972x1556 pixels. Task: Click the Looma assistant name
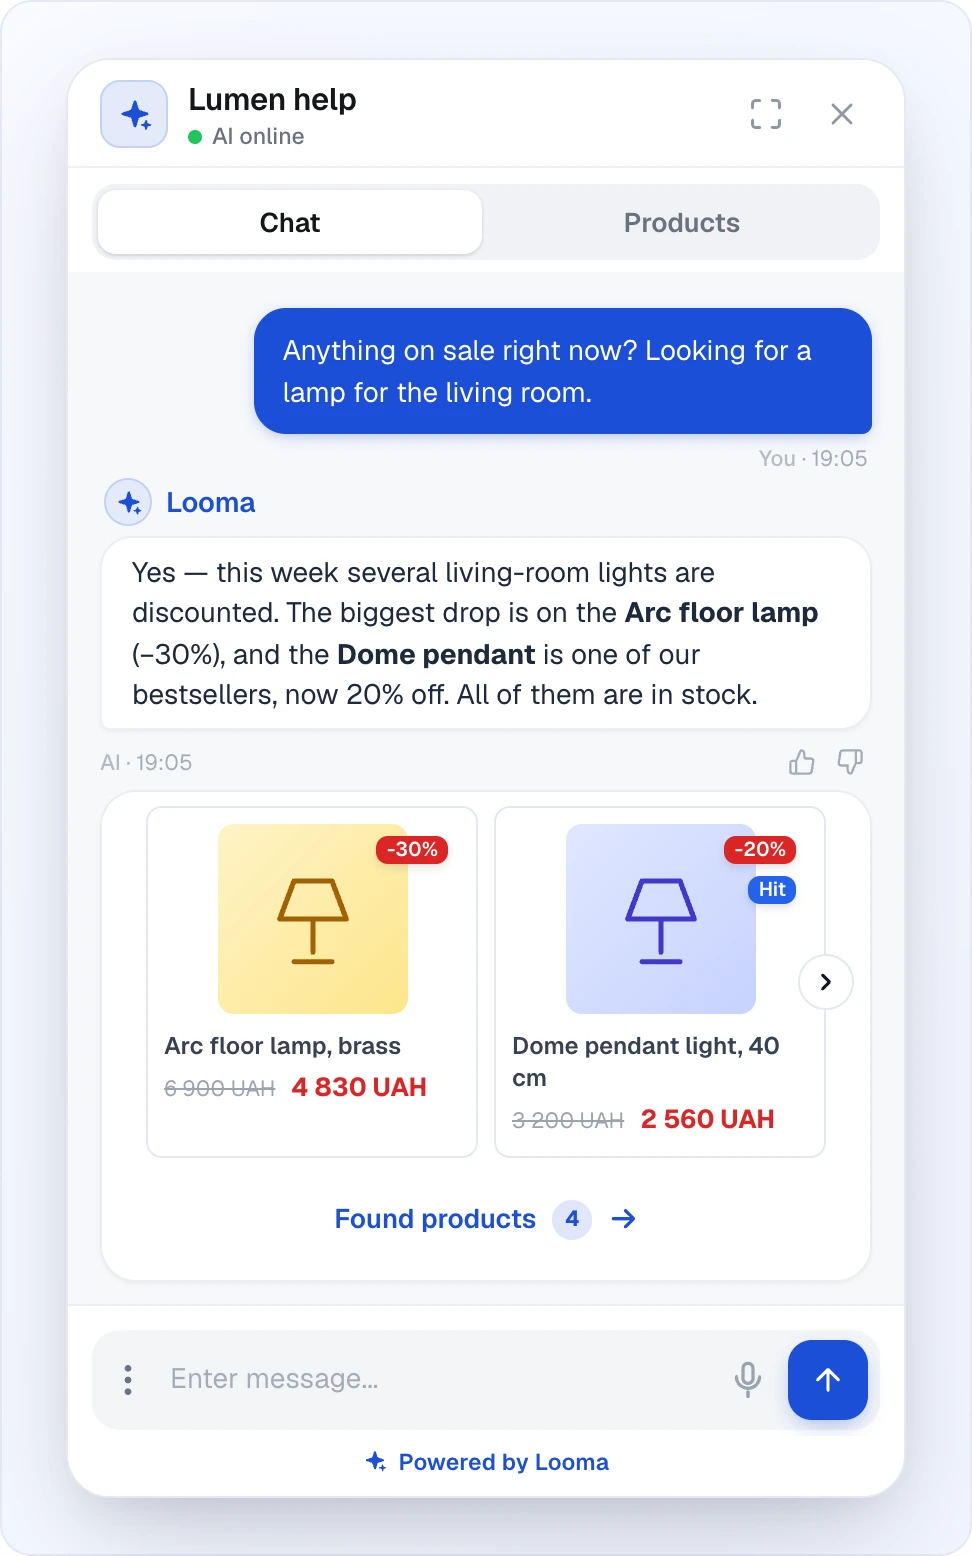(211, 502)
